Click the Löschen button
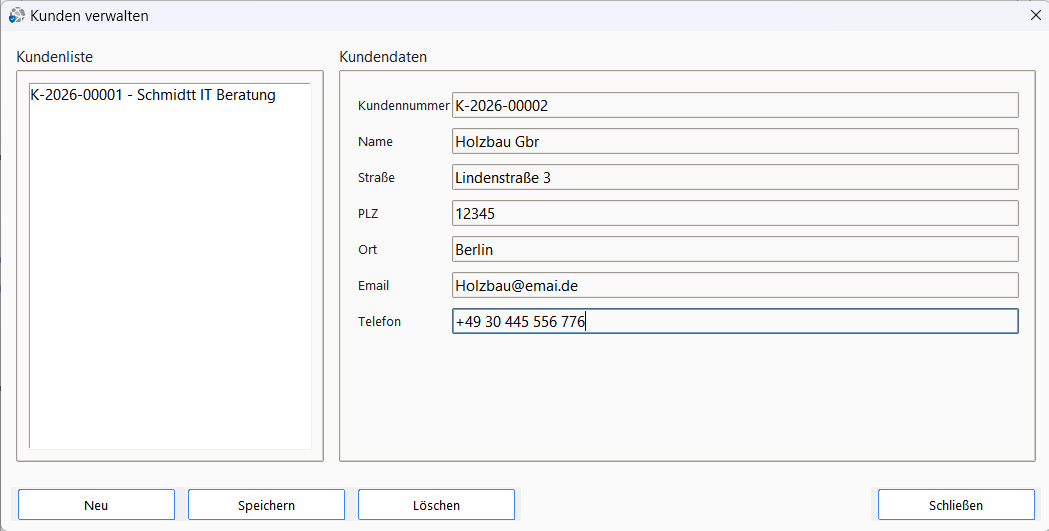Viewport: 1049px width, 531px height. [436, 505]
